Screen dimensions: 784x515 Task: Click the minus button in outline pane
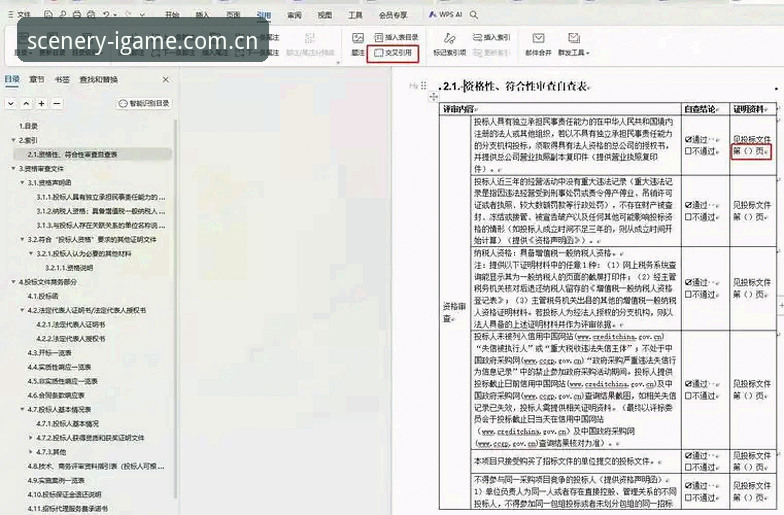tap(57, 104)
